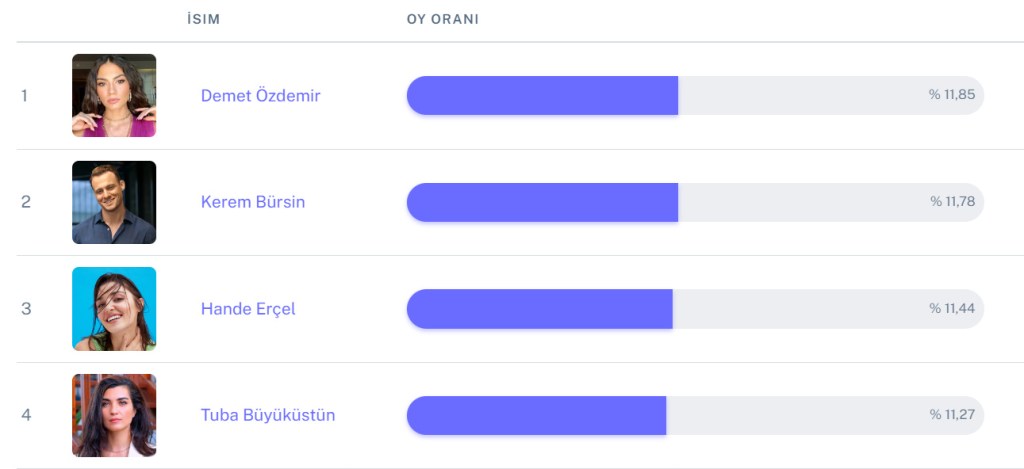Select the photo thumbnail beside Hande Erçel

point(114,309)
